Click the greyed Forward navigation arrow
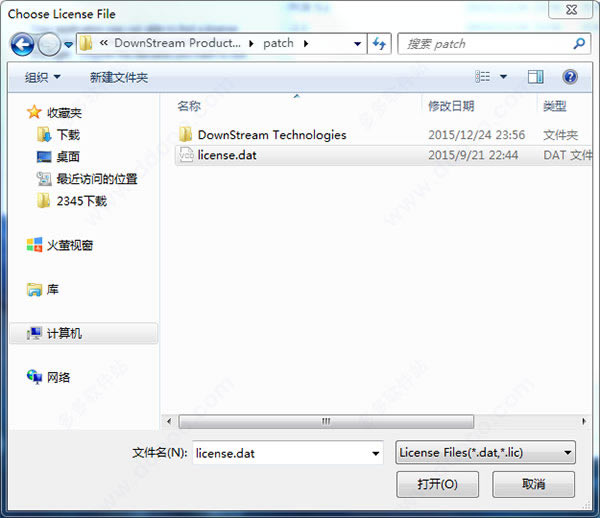 [x=49, y=44]
